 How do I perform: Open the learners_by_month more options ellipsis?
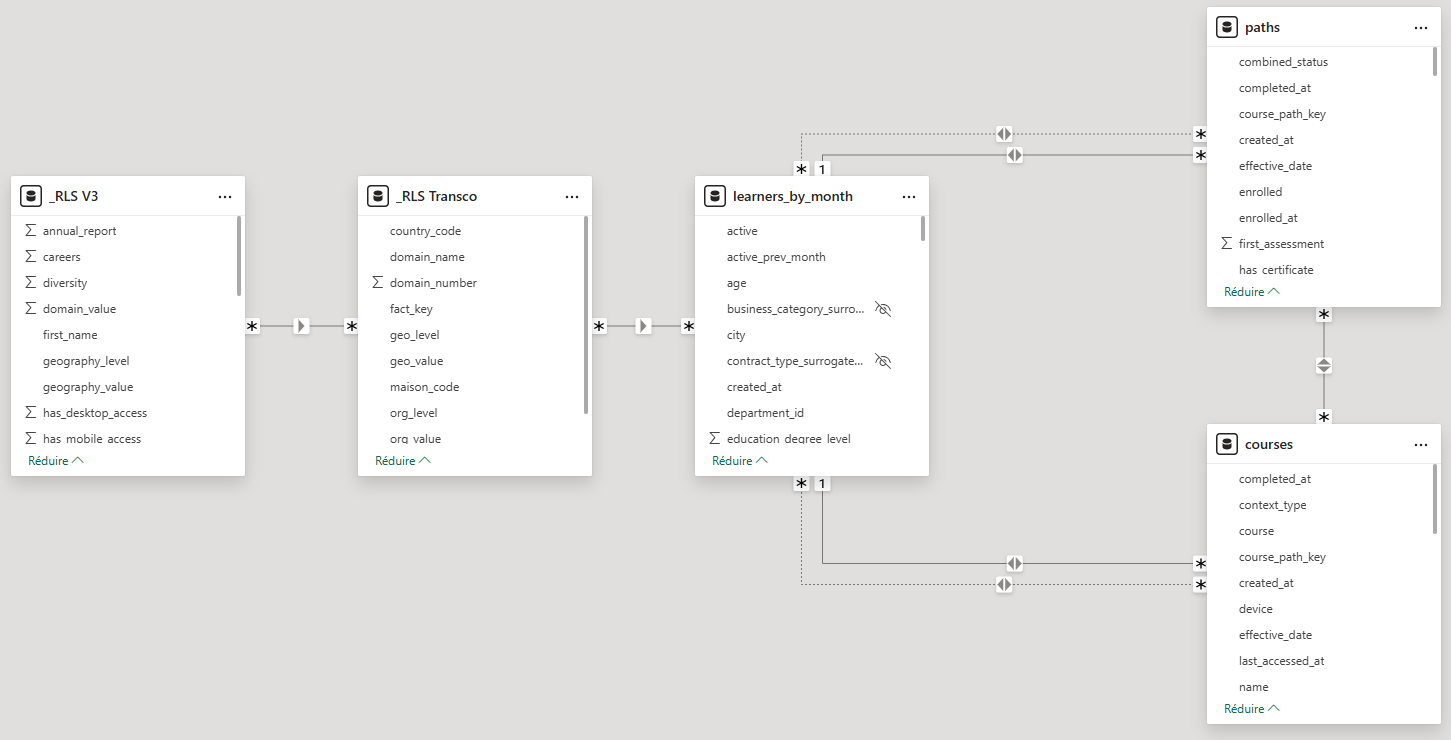click(x=909, y=197)
